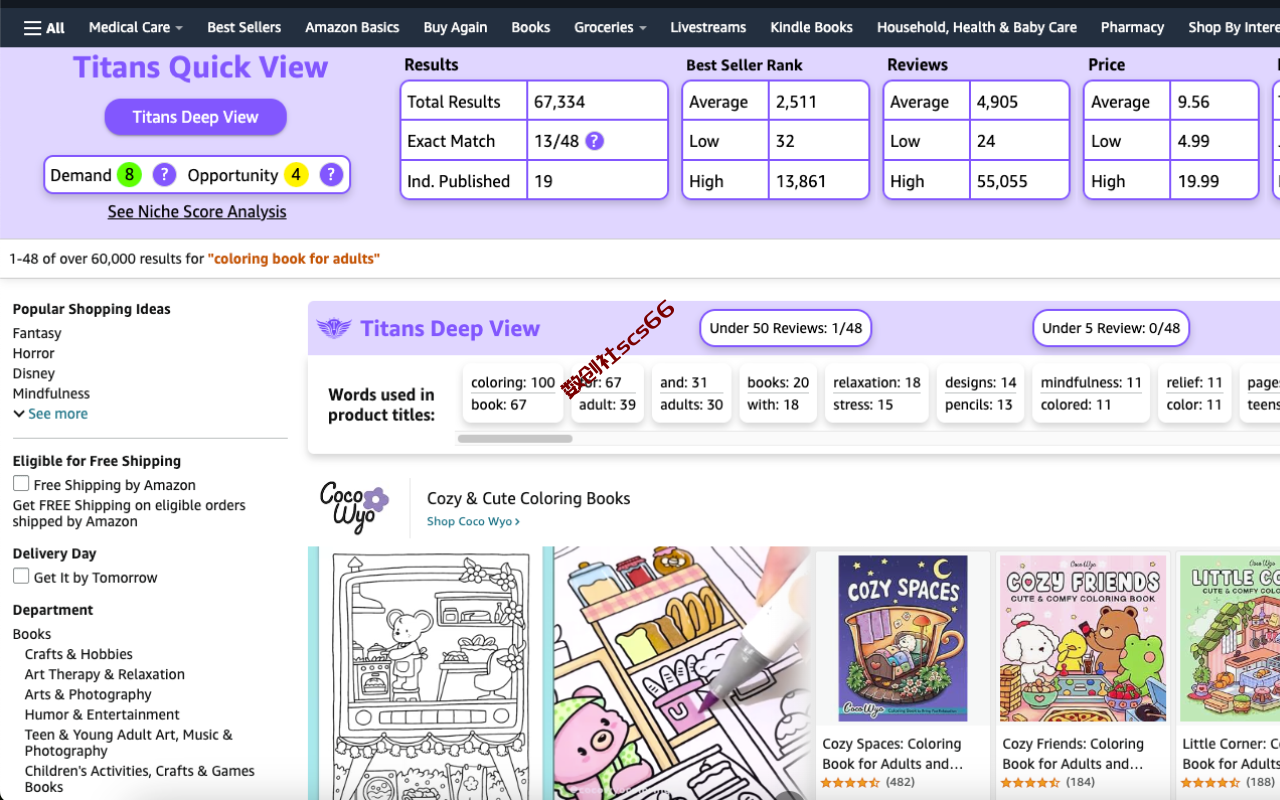The height and width of the screenshot is (800, 1280).
Task: Click the title words horizontal scrollbar
Action: pos(515,438)
